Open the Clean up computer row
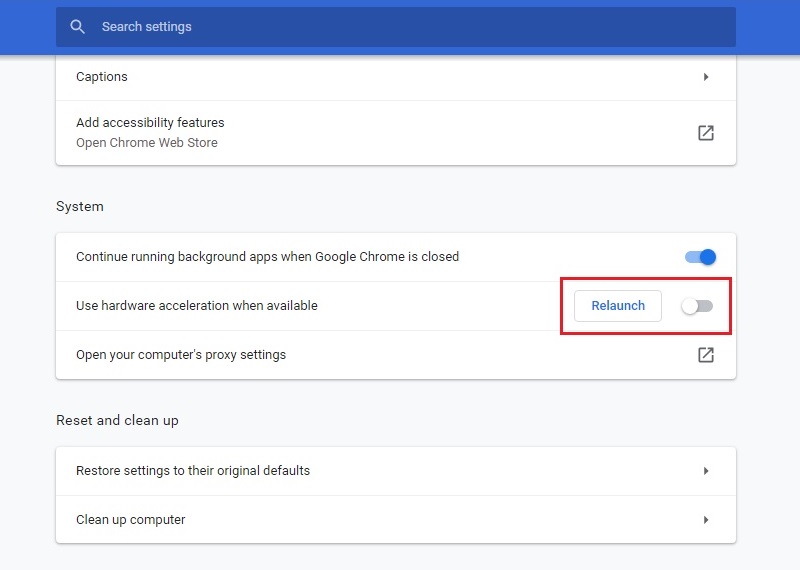This screenshot has width=800, height=570. 395,519
